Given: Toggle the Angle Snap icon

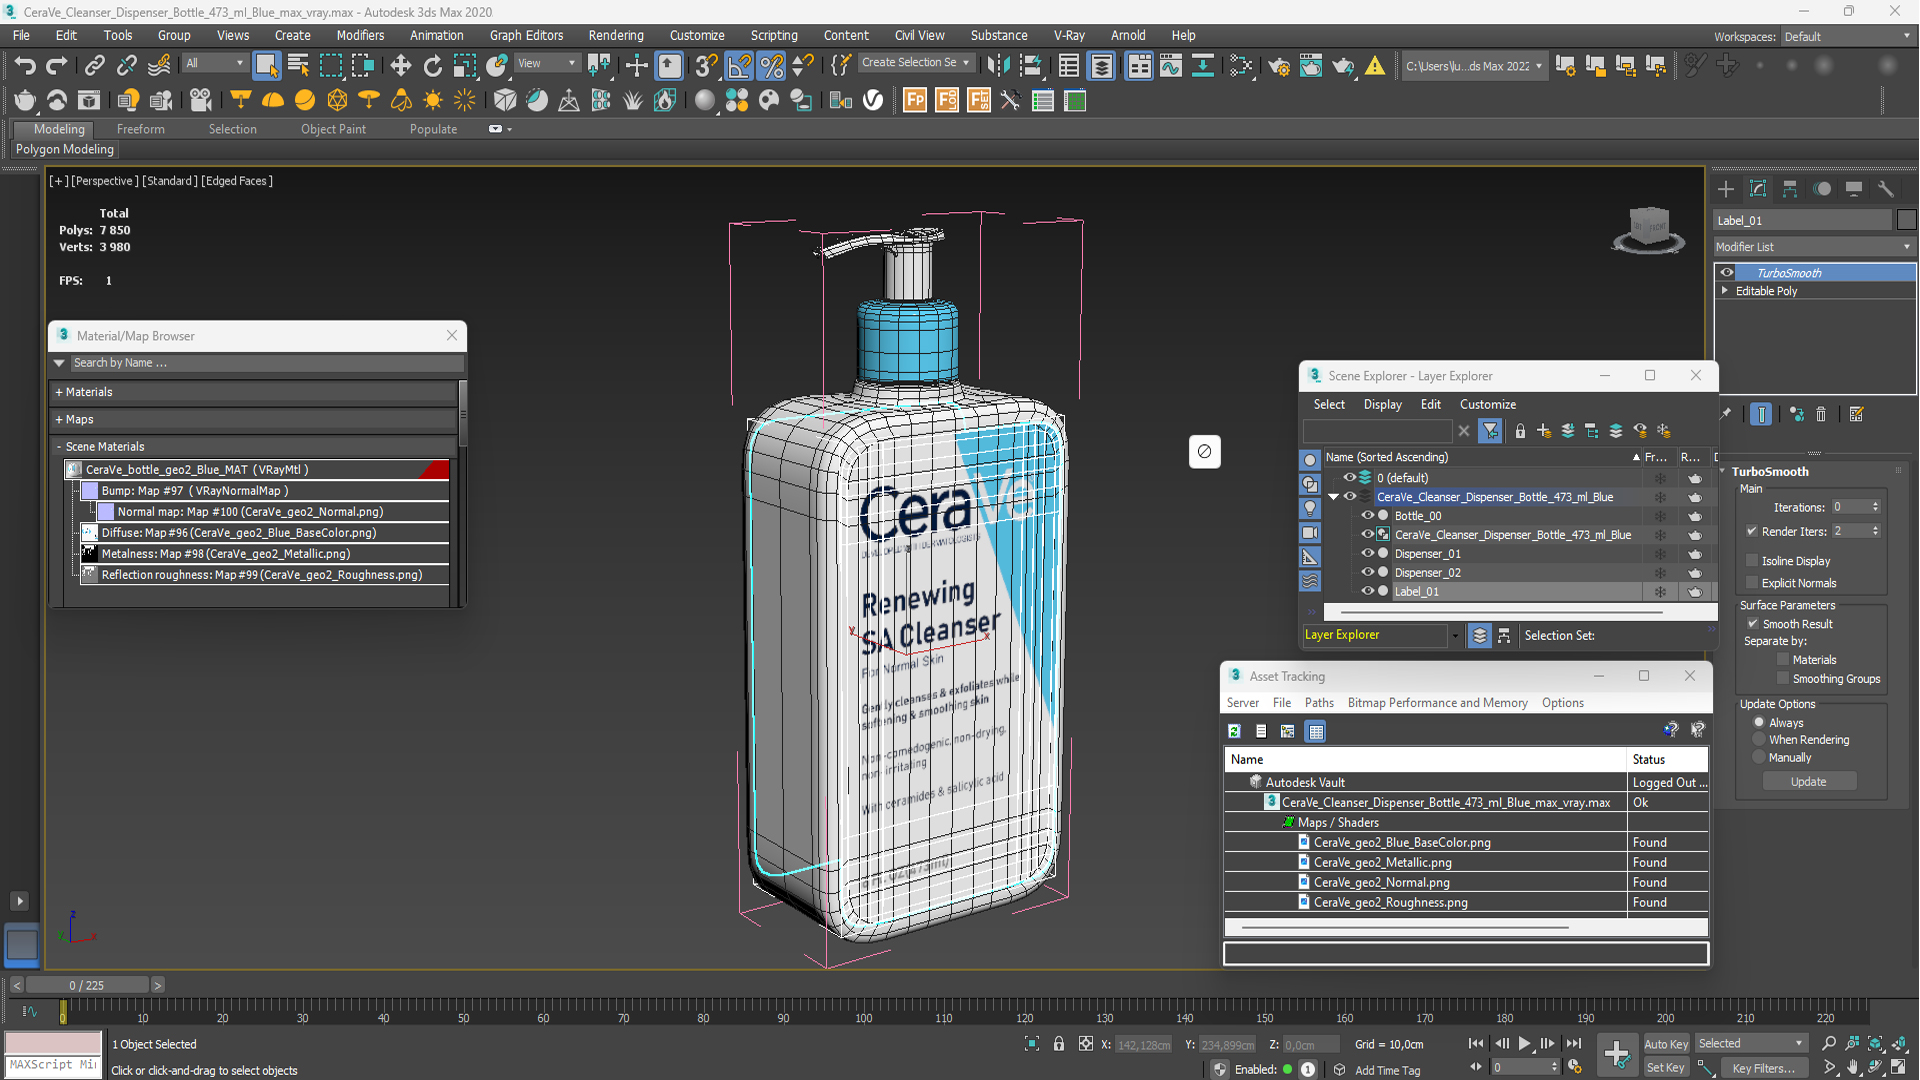Looking at the screenshot, I should (739, 66).
